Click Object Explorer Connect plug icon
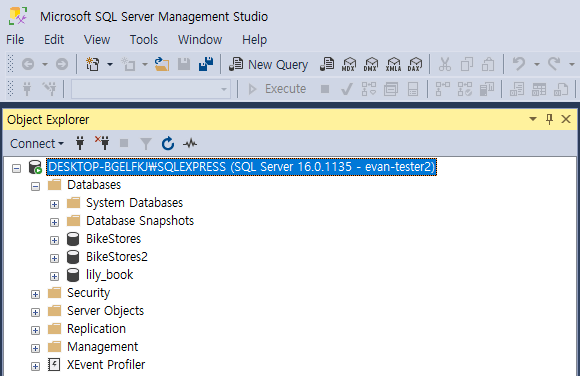Image resolution: width=580 pixels, height=376 pixels. pos(80,143)
